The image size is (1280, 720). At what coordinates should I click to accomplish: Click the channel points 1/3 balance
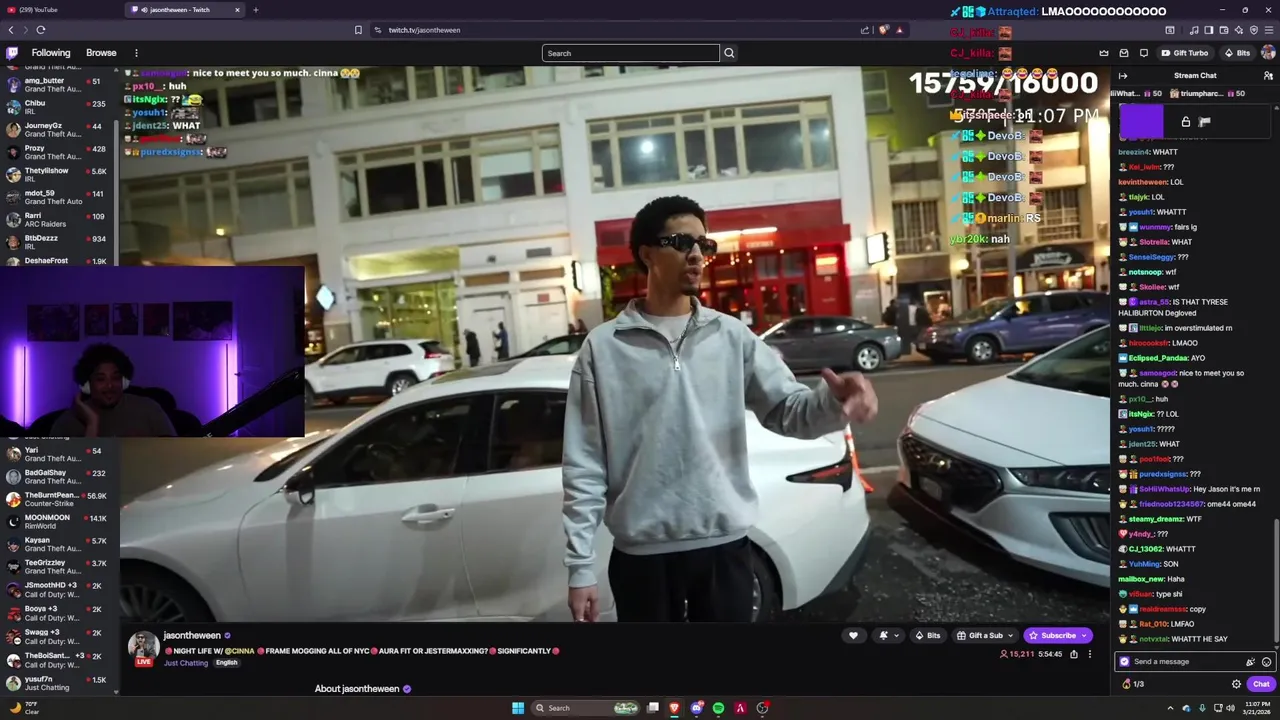1133,684
